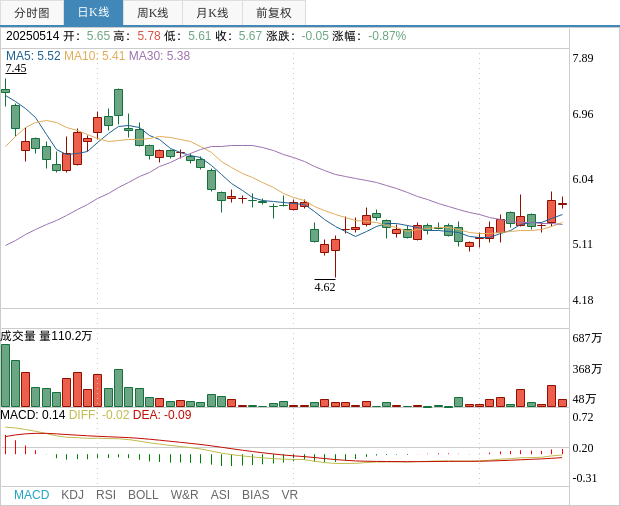620x506 pixels.
Task: Click the 0.72 MACD axis label
Action: click(583, 417)
